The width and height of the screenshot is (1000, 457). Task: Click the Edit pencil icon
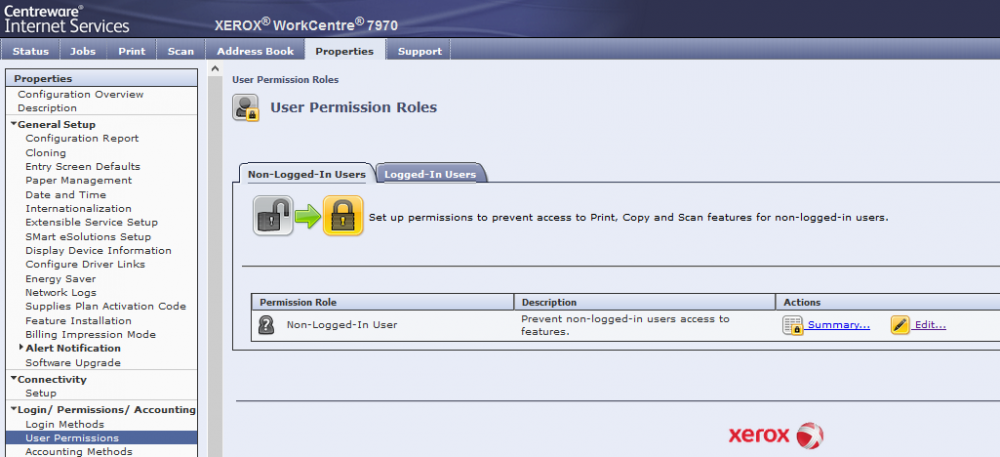click(x=900, y=325)
